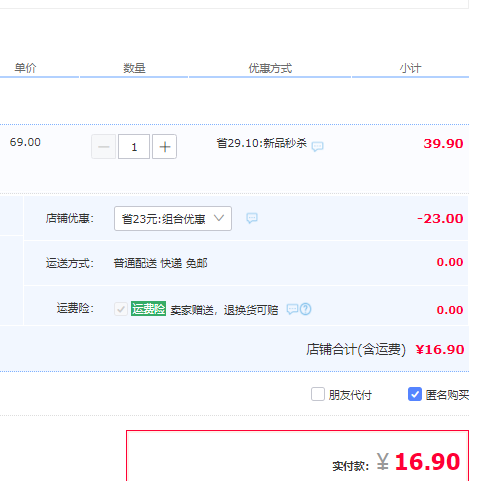Image resolution: width=499 pixels, height=481 pixels.
Task: Click the 优惠方式 column header
Action: click(x=270, y=68)
